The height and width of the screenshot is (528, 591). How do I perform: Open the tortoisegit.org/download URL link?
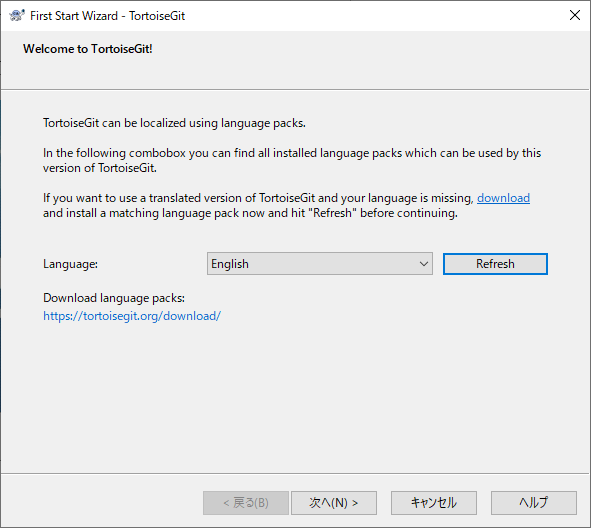click(x=132, y=316)
